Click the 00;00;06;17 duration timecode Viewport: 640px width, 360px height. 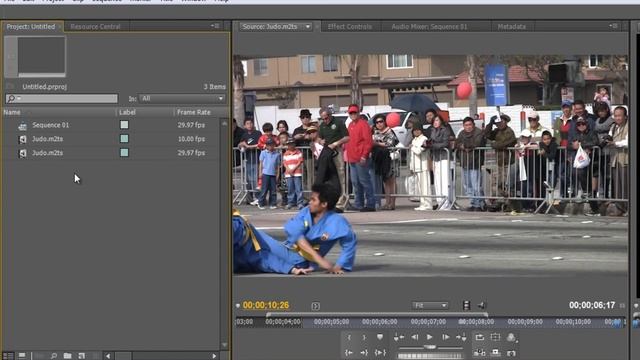pyautogui.click(x=592, y=305)
